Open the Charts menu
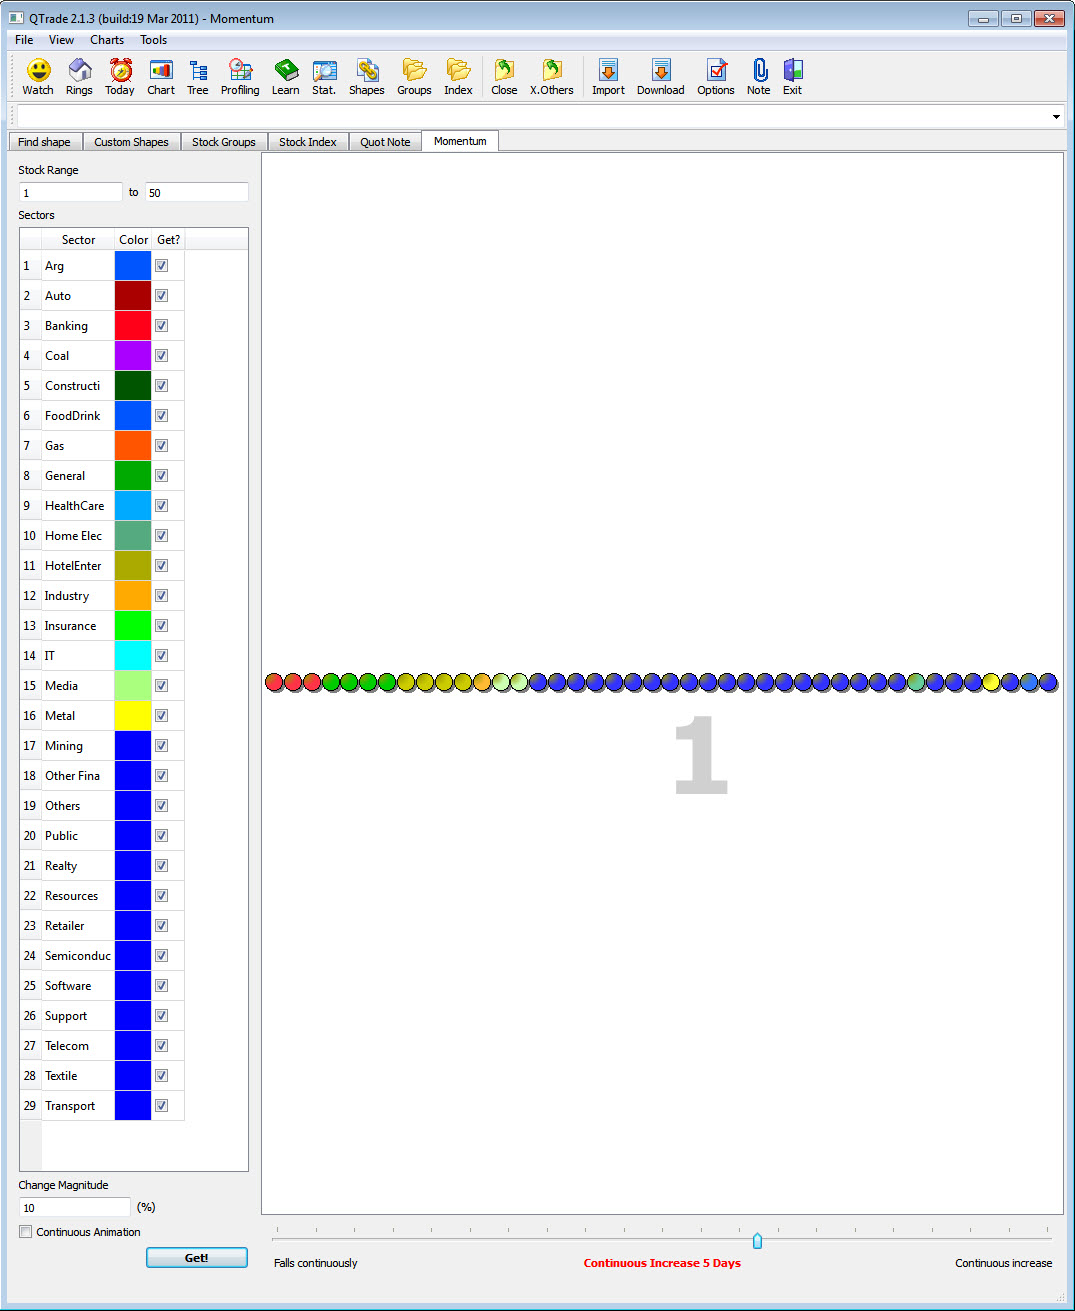1075x1311 pixels. coord(106,40)
